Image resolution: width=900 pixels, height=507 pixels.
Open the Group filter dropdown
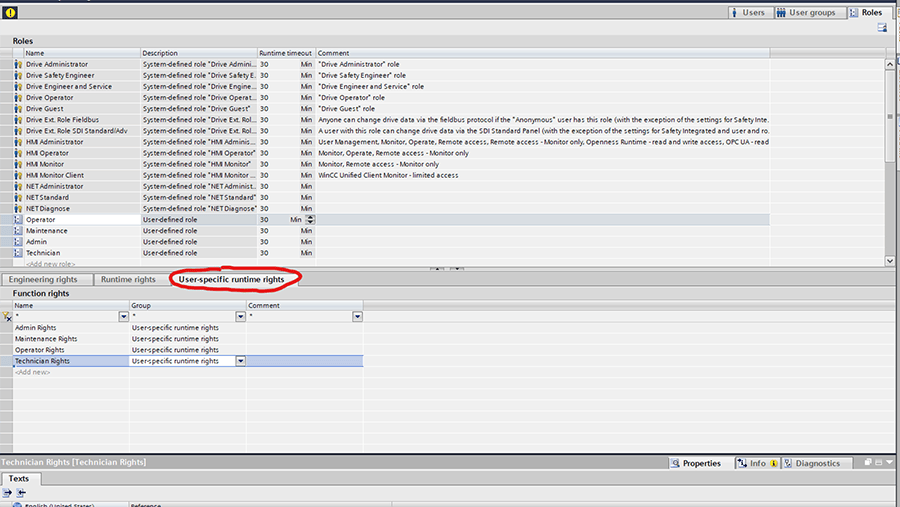click(x=240, y=316)
